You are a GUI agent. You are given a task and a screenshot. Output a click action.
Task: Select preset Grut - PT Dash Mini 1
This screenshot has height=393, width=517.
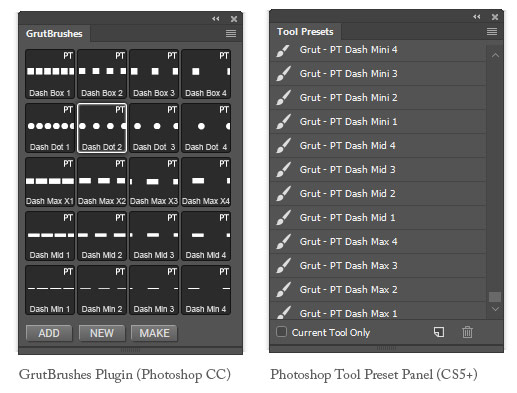(x=378, y=122)
